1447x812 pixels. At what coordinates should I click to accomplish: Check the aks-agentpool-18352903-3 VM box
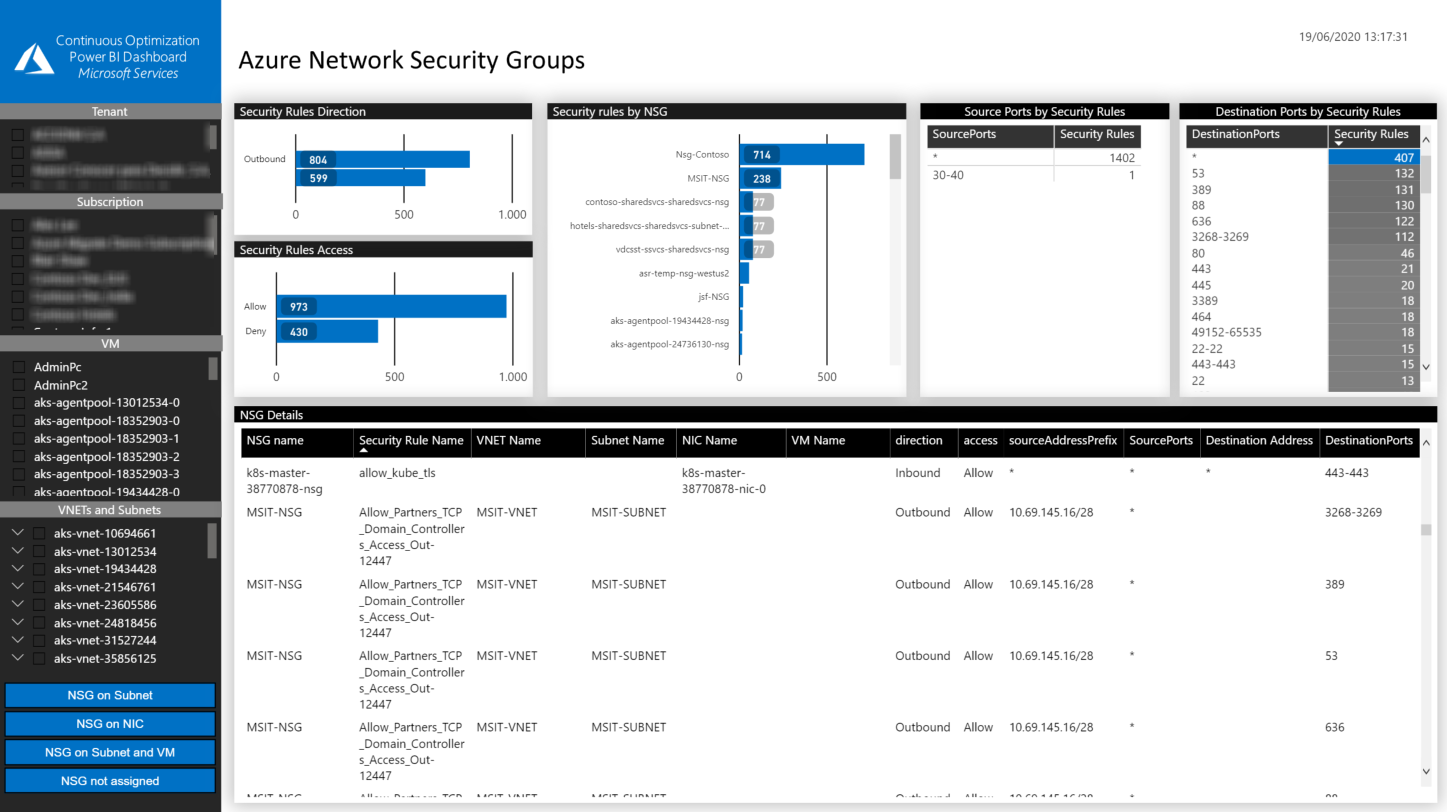point(18,474)
